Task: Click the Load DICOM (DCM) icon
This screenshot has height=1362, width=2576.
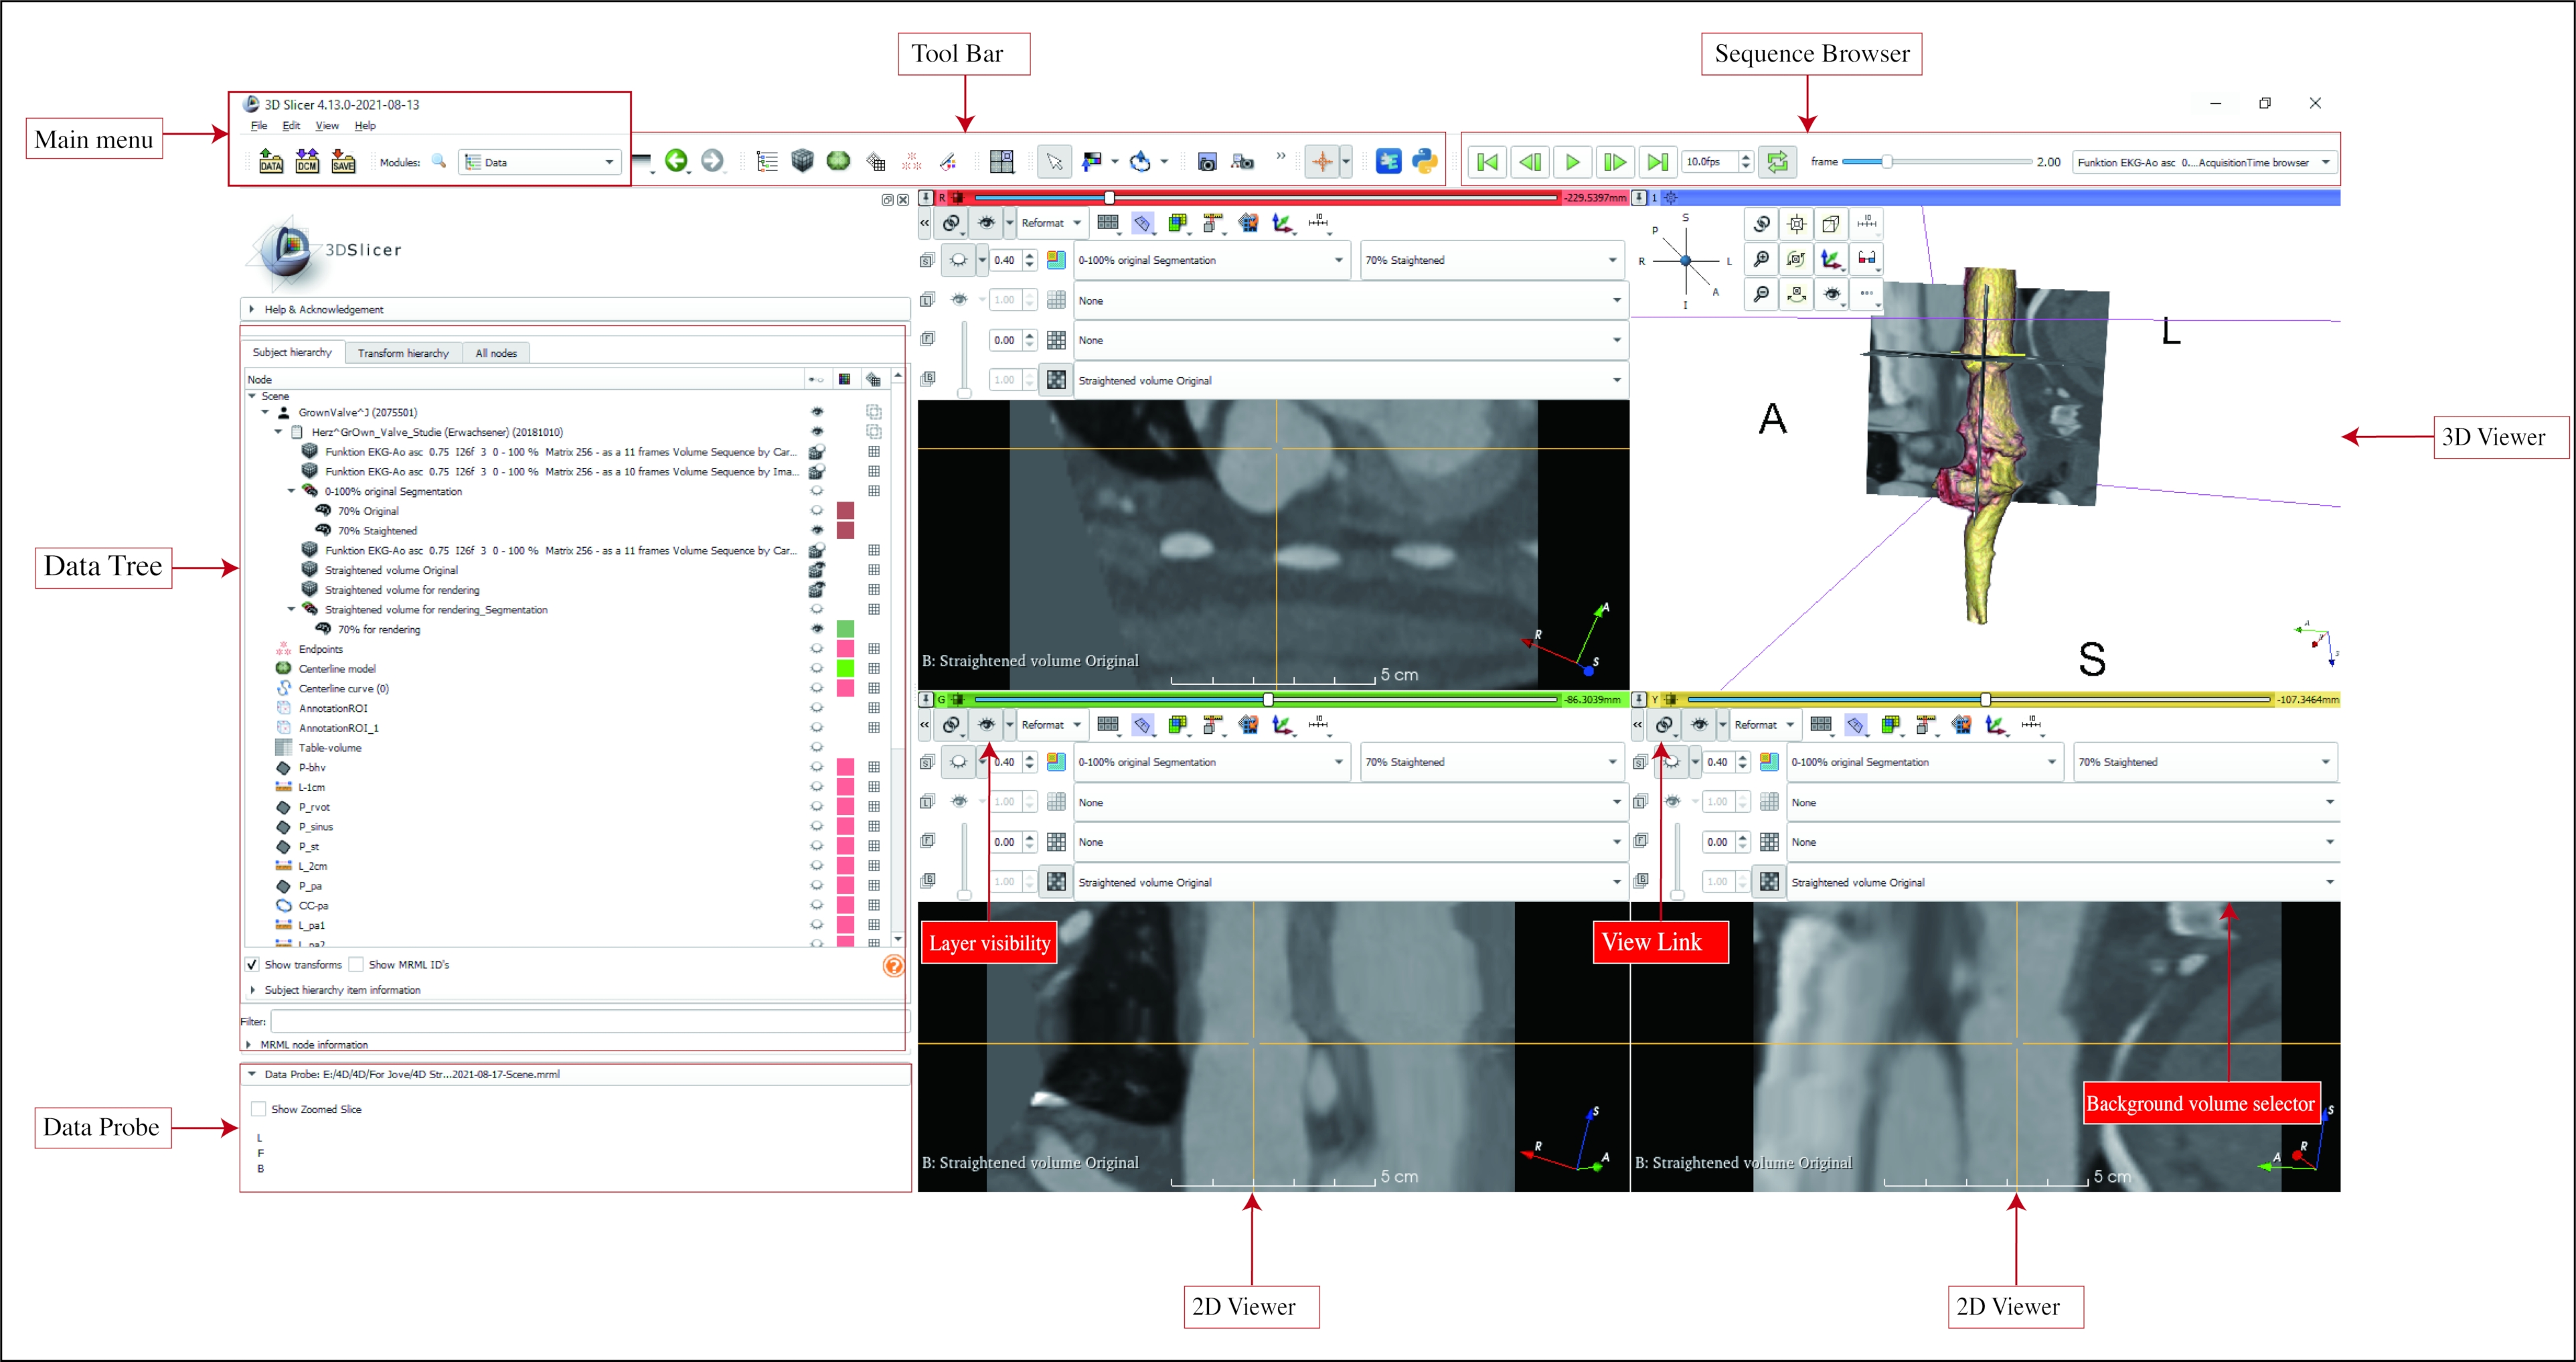Action: tap(307, 161)
